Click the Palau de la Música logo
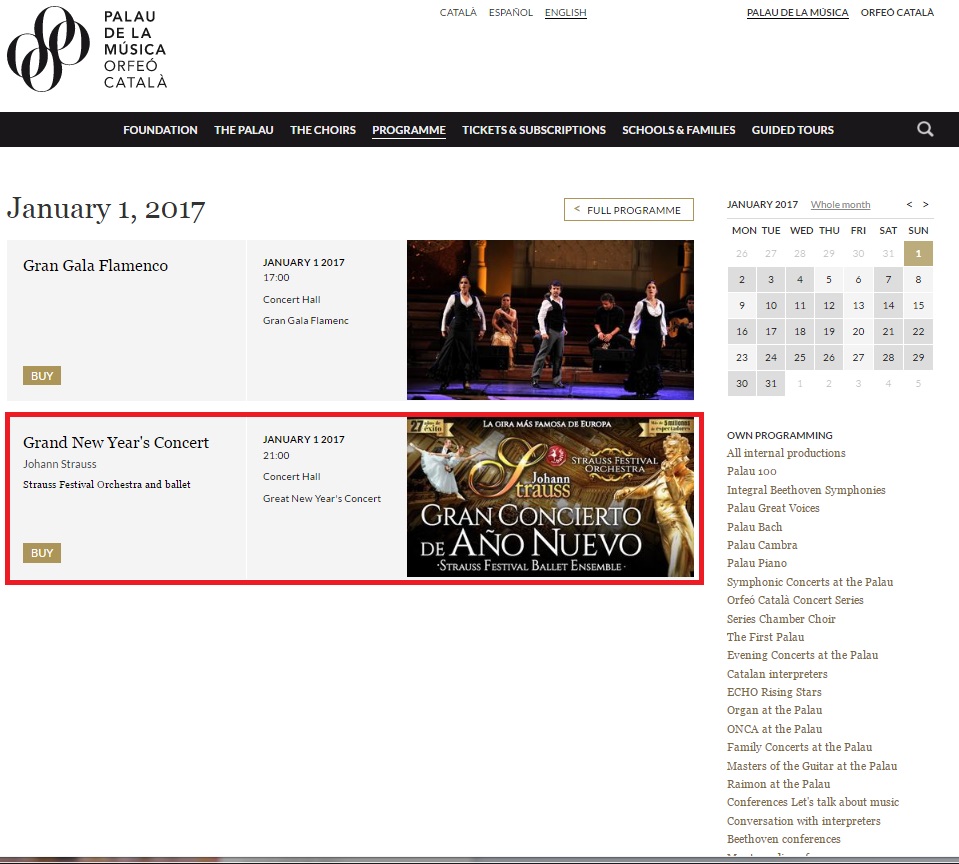Image resolution: width=959 pixels, height=864 pixels. (x=87, y=49)
